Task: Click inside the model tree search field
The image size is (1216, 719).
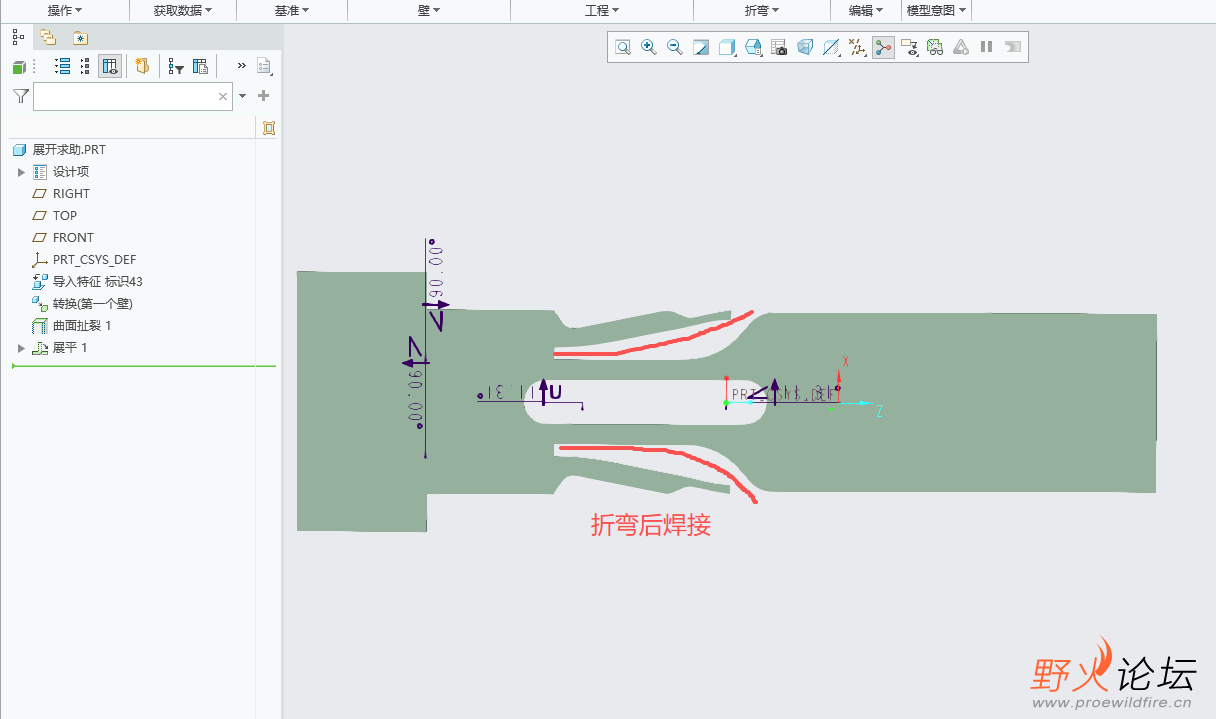Action: 133,96
